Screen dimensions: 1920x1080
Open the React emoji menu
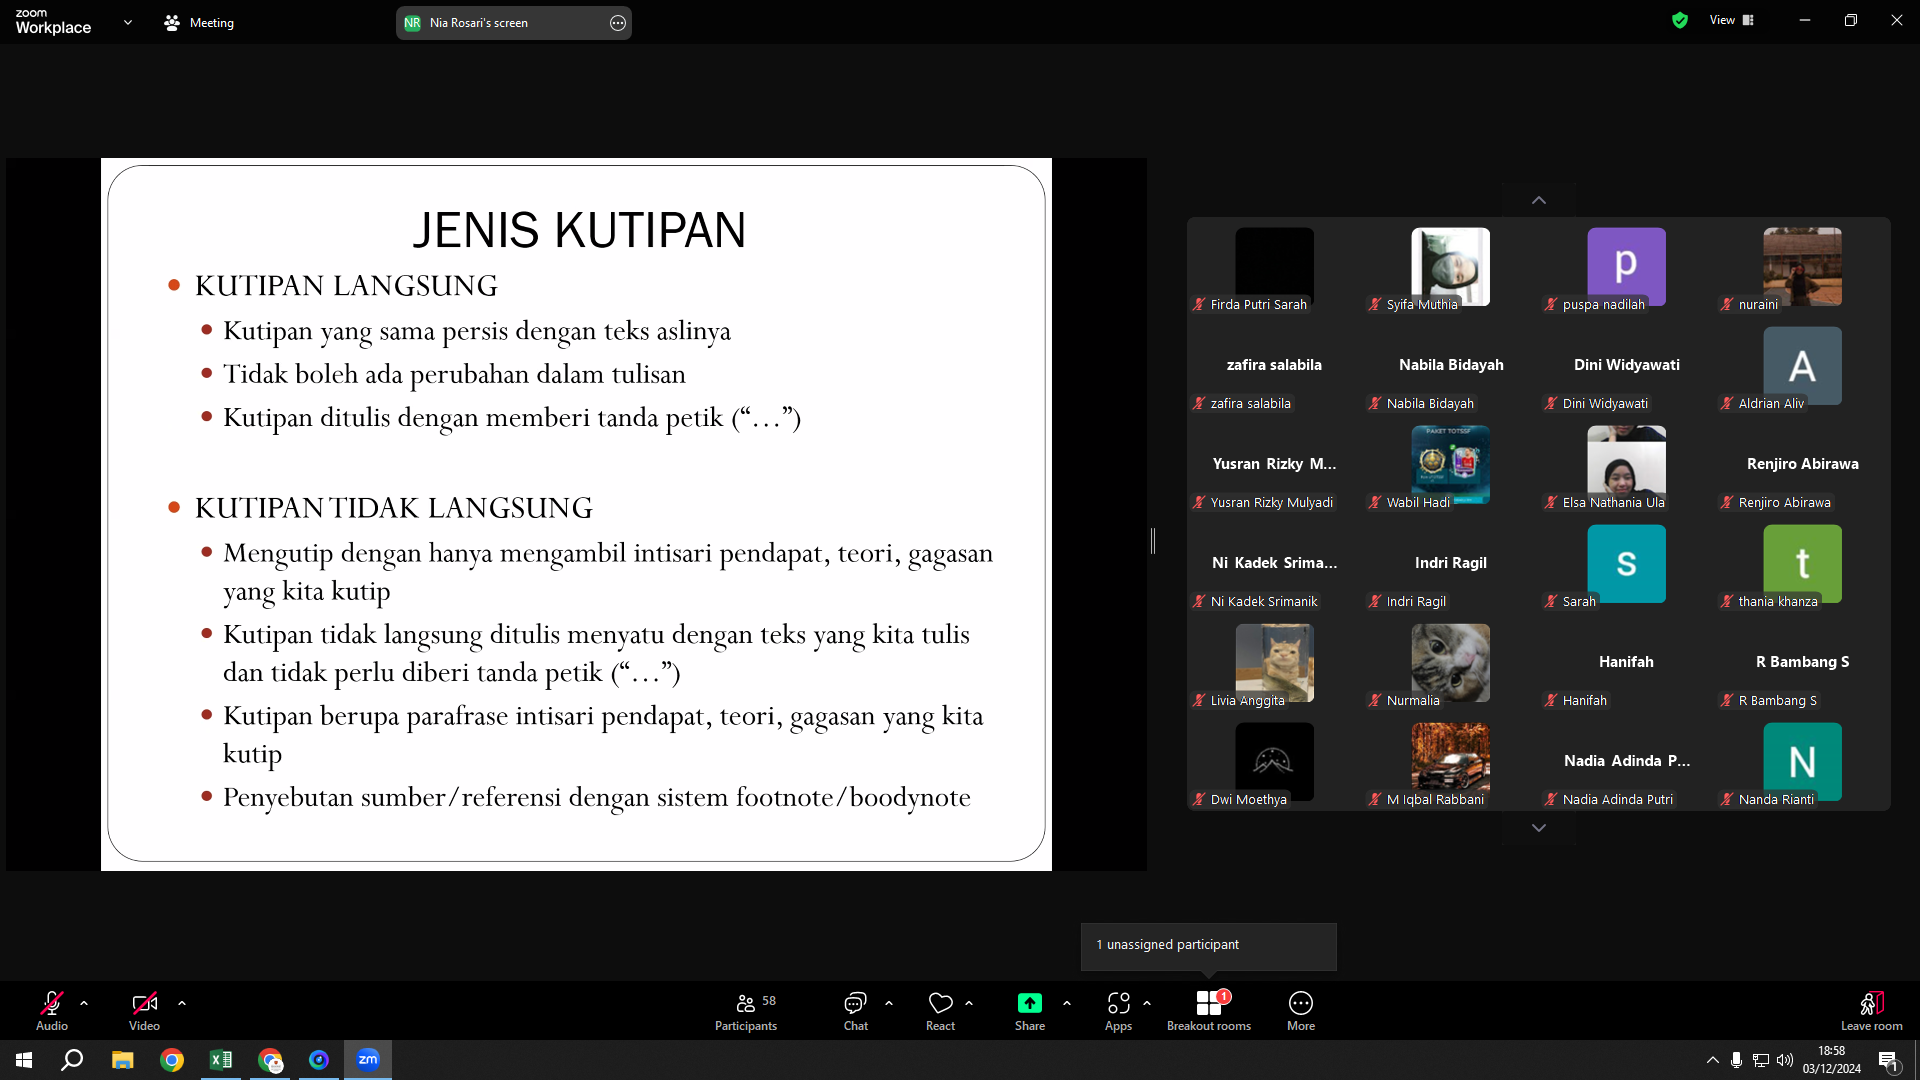click(x=940, y=1010)
